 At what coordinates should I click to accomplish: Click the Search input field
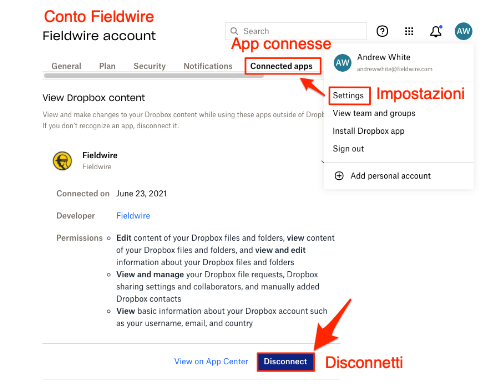(296, 31)
